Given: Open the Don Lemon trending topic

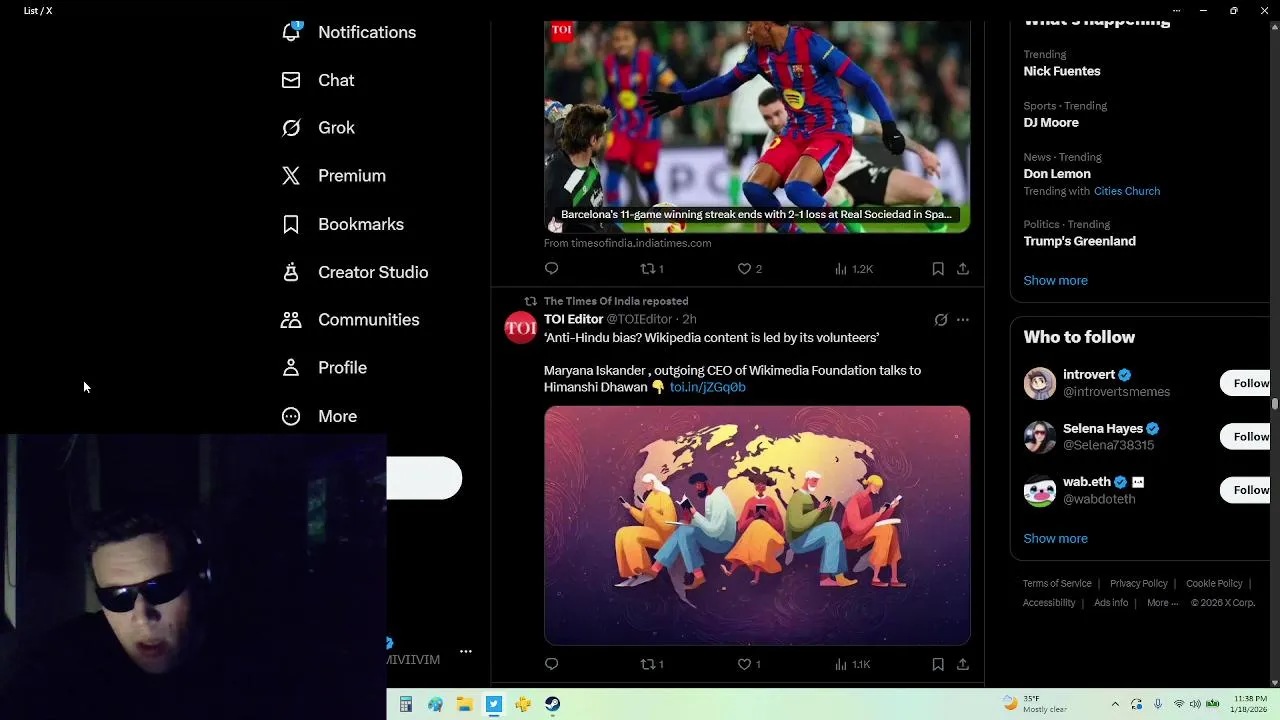Looking at the screenshot, I should point(1057,173).
